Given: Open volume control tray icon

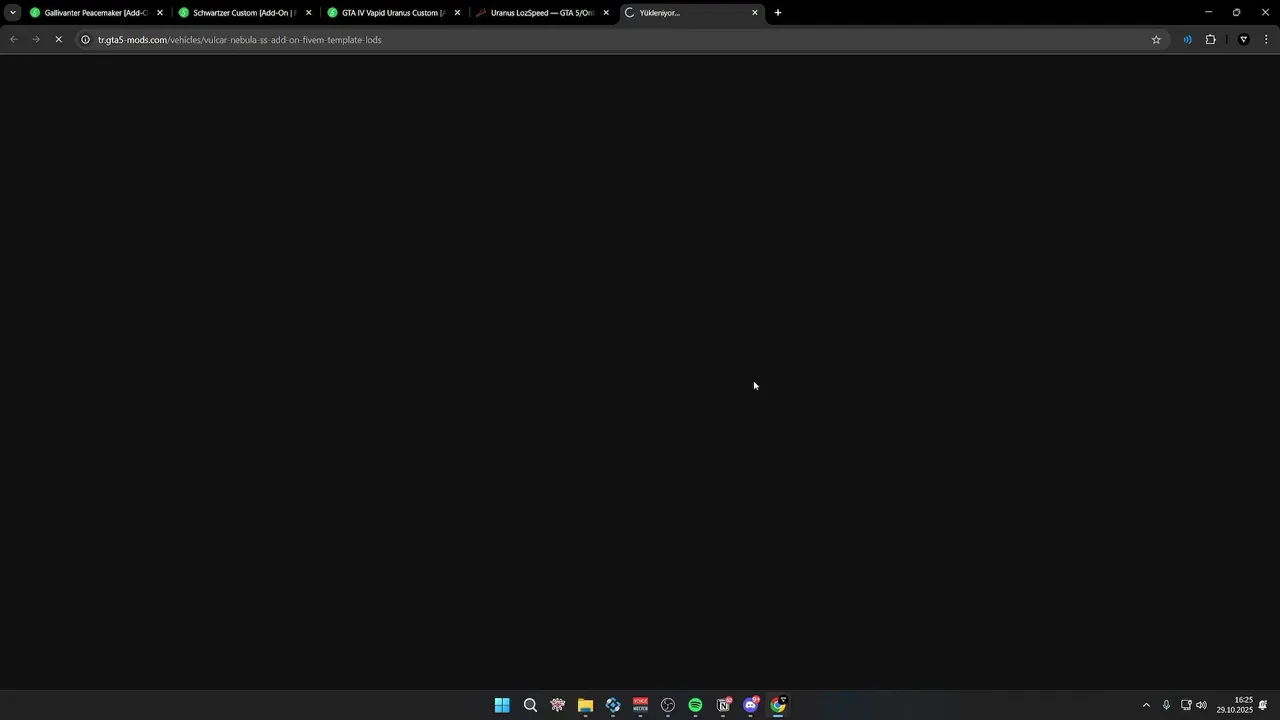Looking at the screenshot, I should (1201, 705).
